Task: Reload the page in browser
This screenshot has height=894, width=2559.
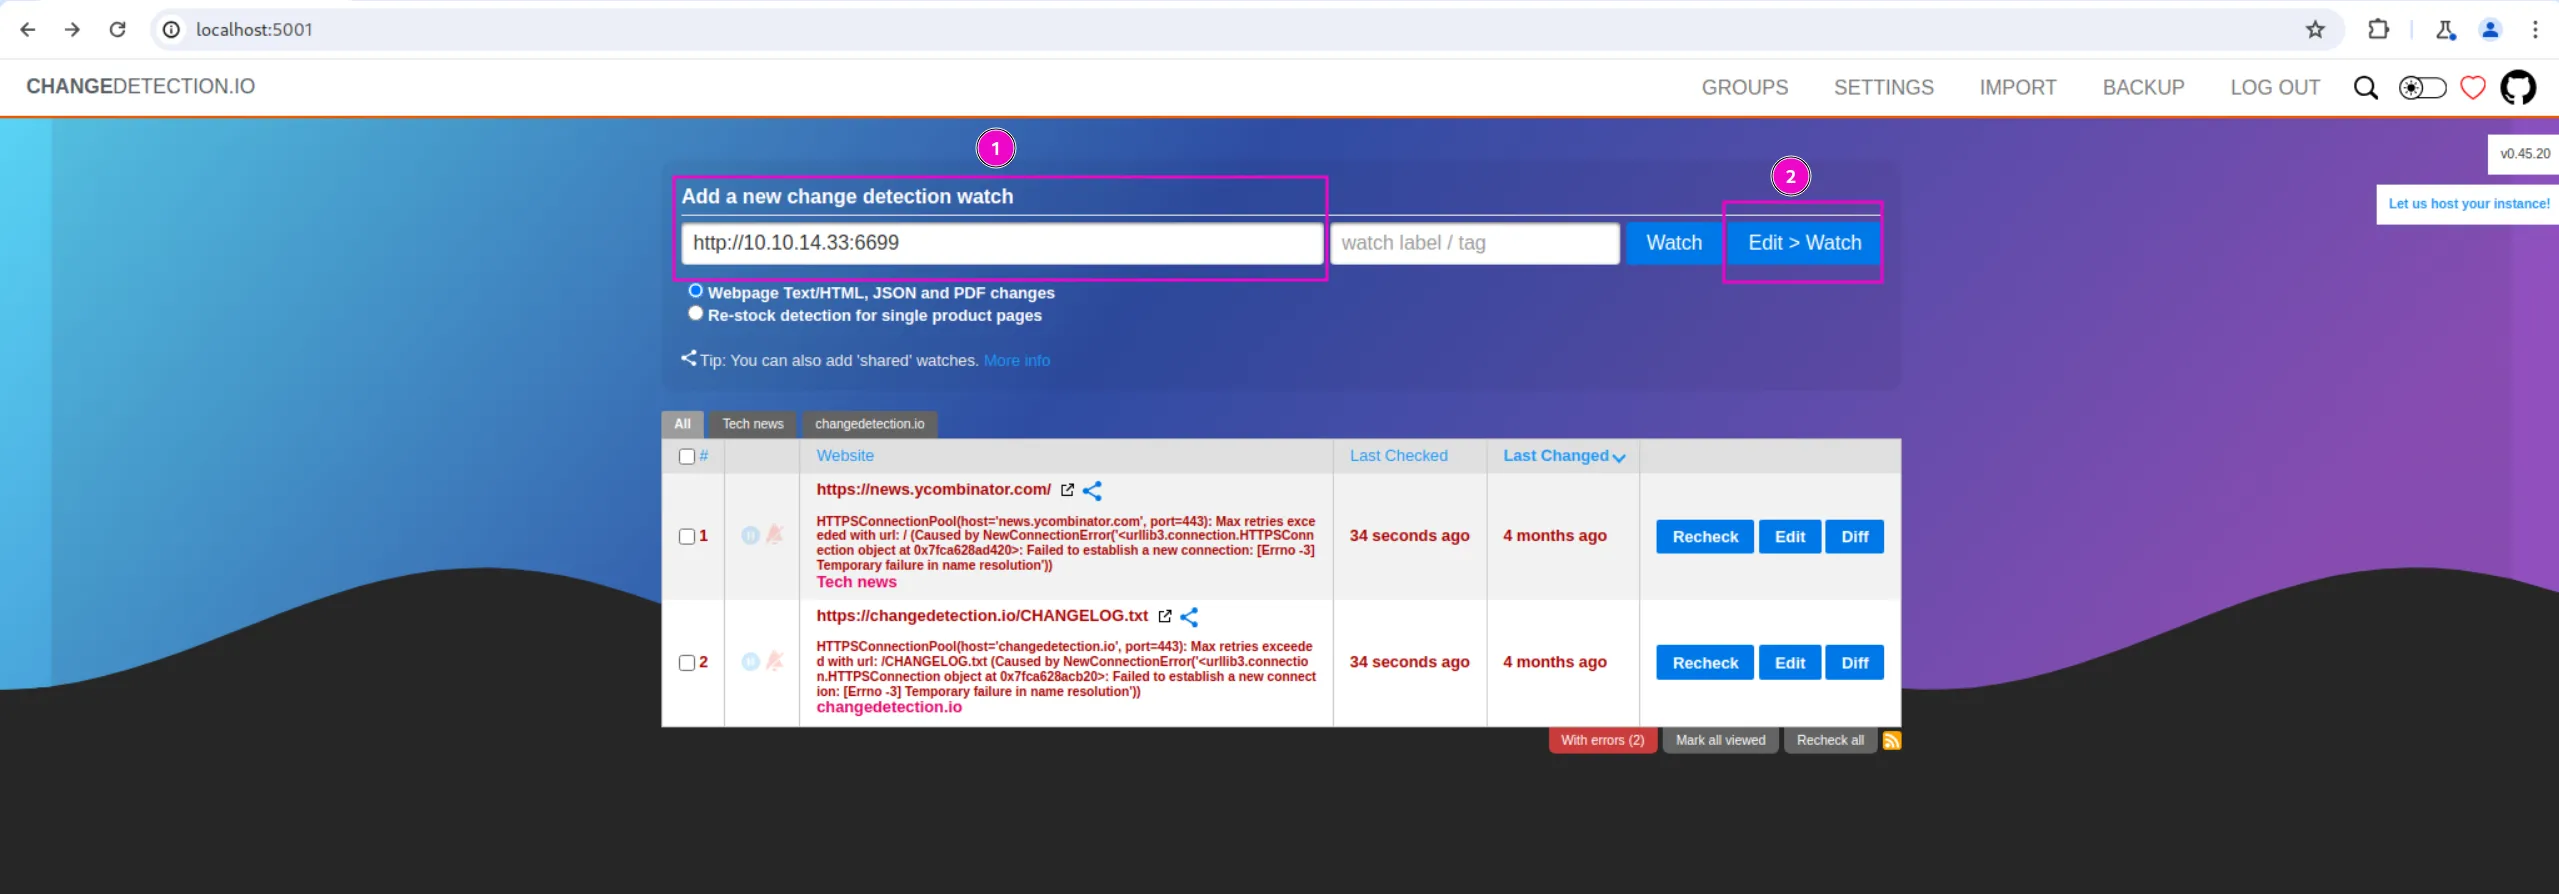Action: [x=117, y=29]
